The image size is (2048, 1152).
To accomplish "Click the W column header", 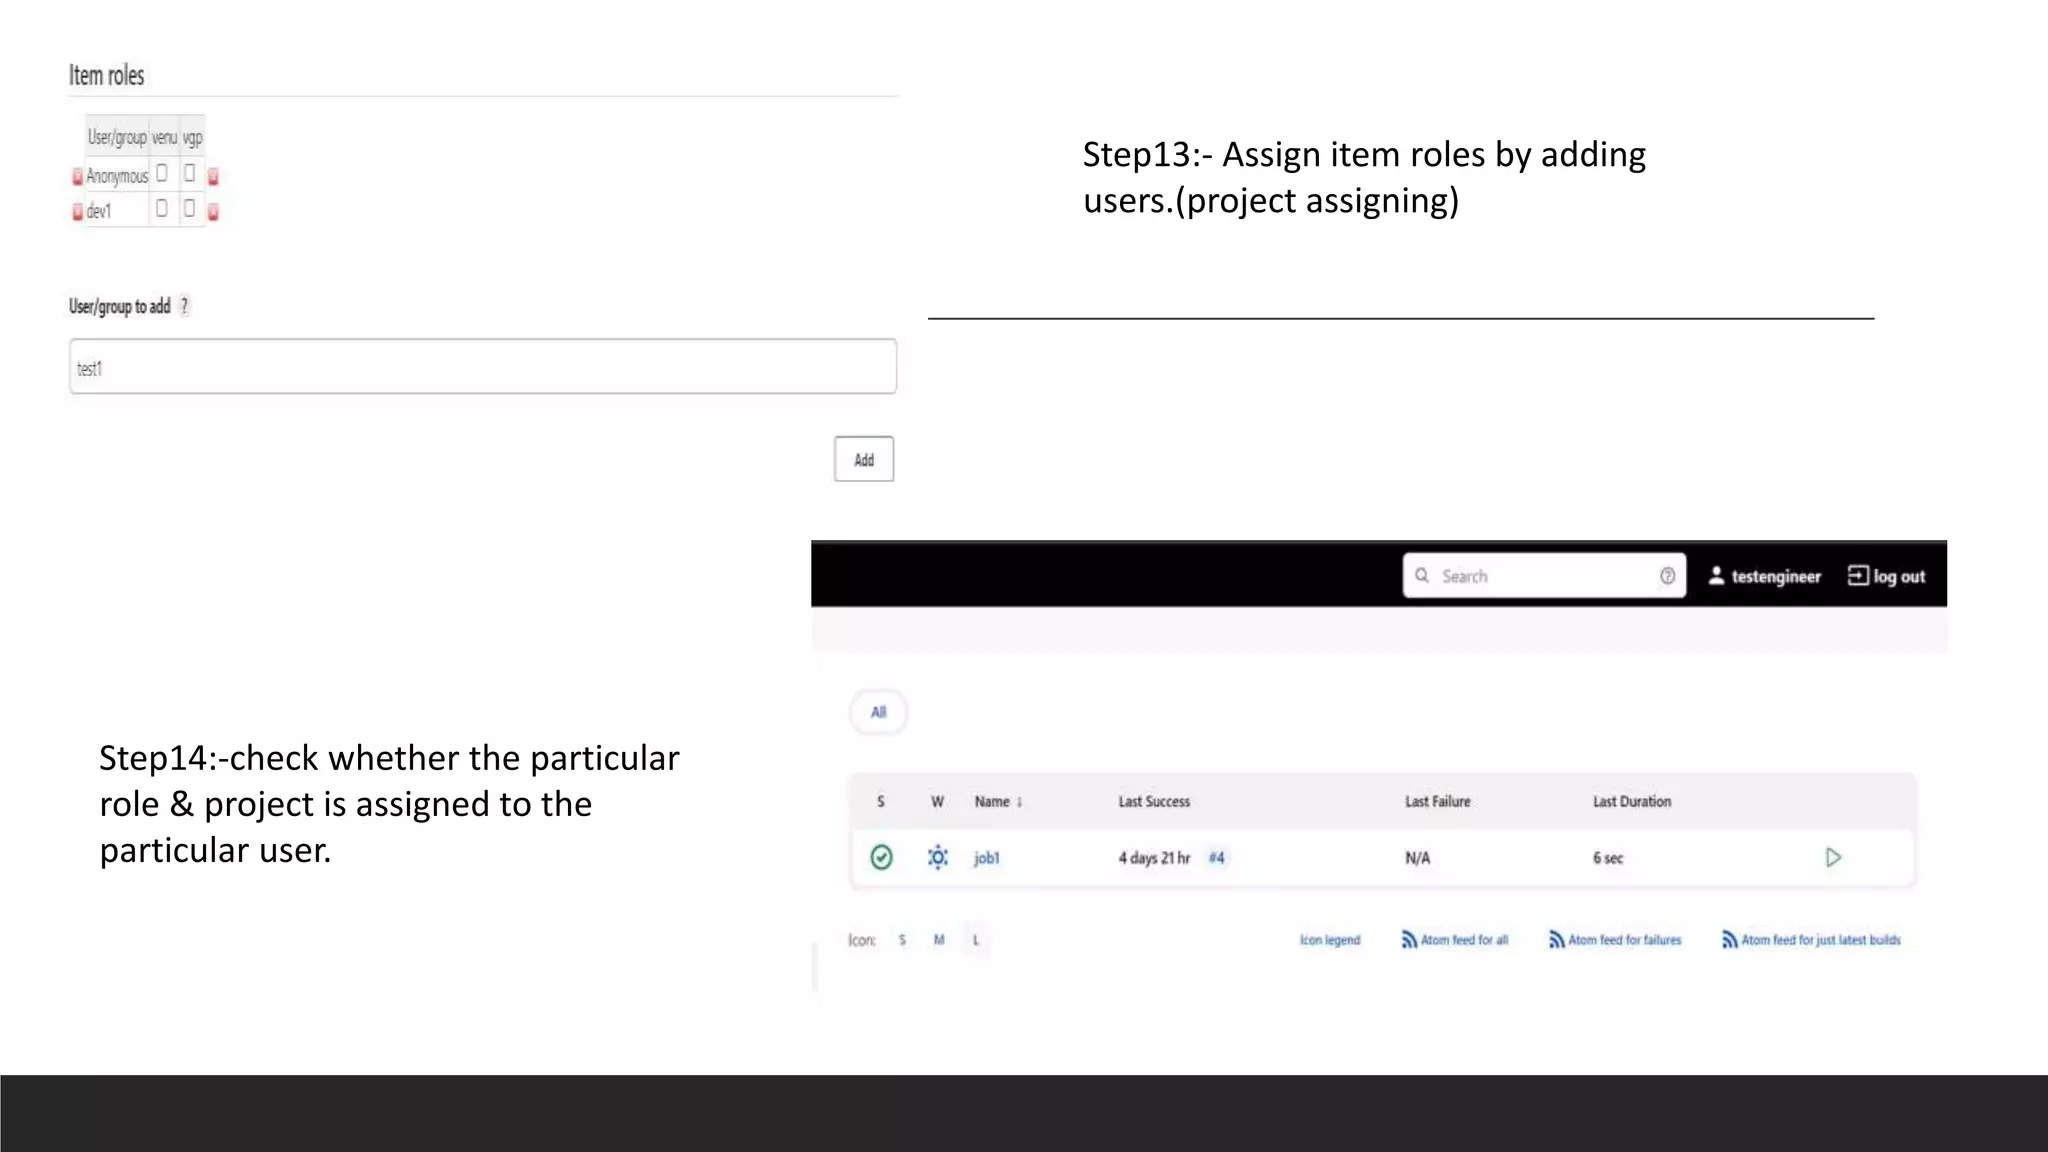I will coord(937,801).
